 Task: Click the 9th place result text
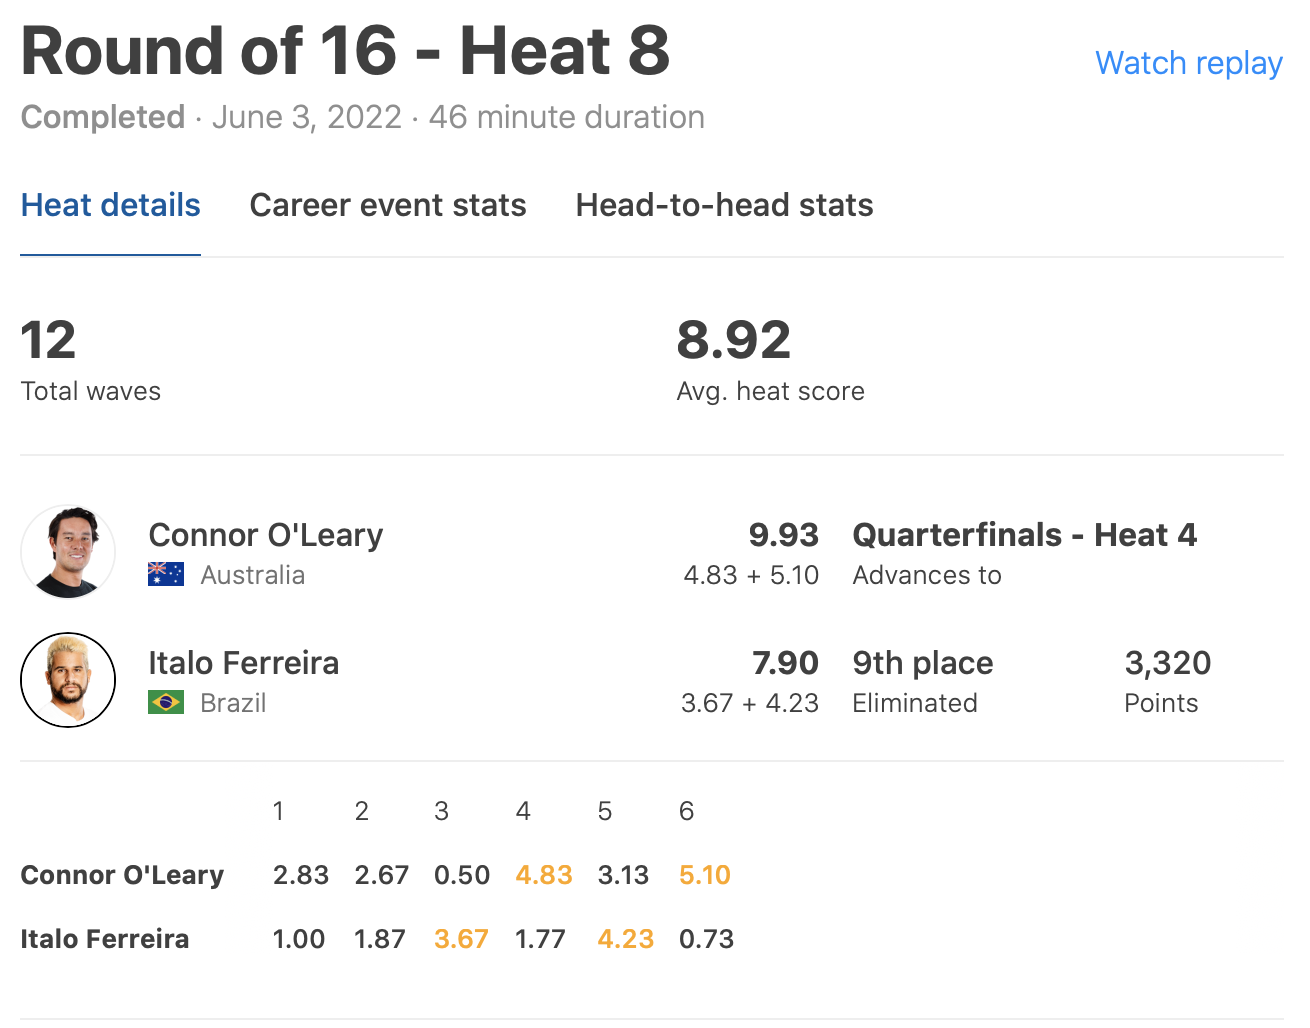point(922,663)
